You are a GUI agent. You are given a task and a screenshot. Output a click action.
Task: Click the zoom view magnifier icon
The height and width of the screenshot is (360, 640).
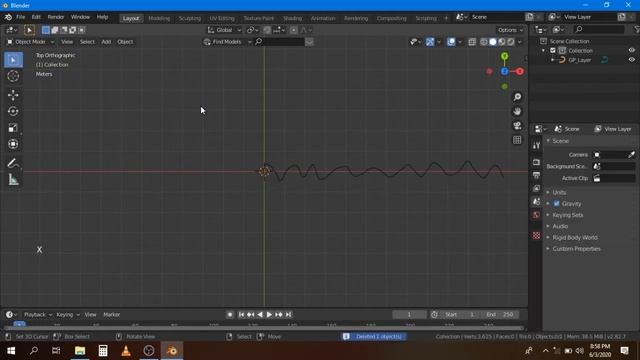pyautogui.click(x=517, y=97)
